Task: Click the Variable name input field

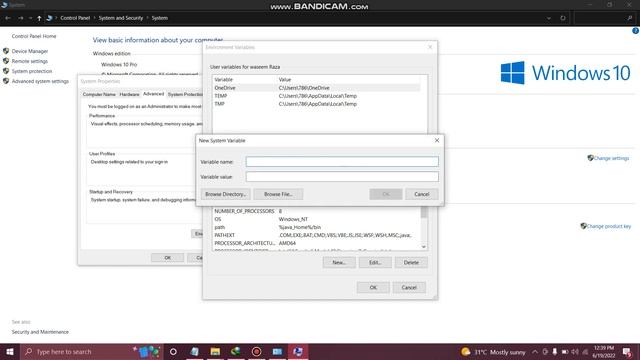Action: [x=342, y=162]
